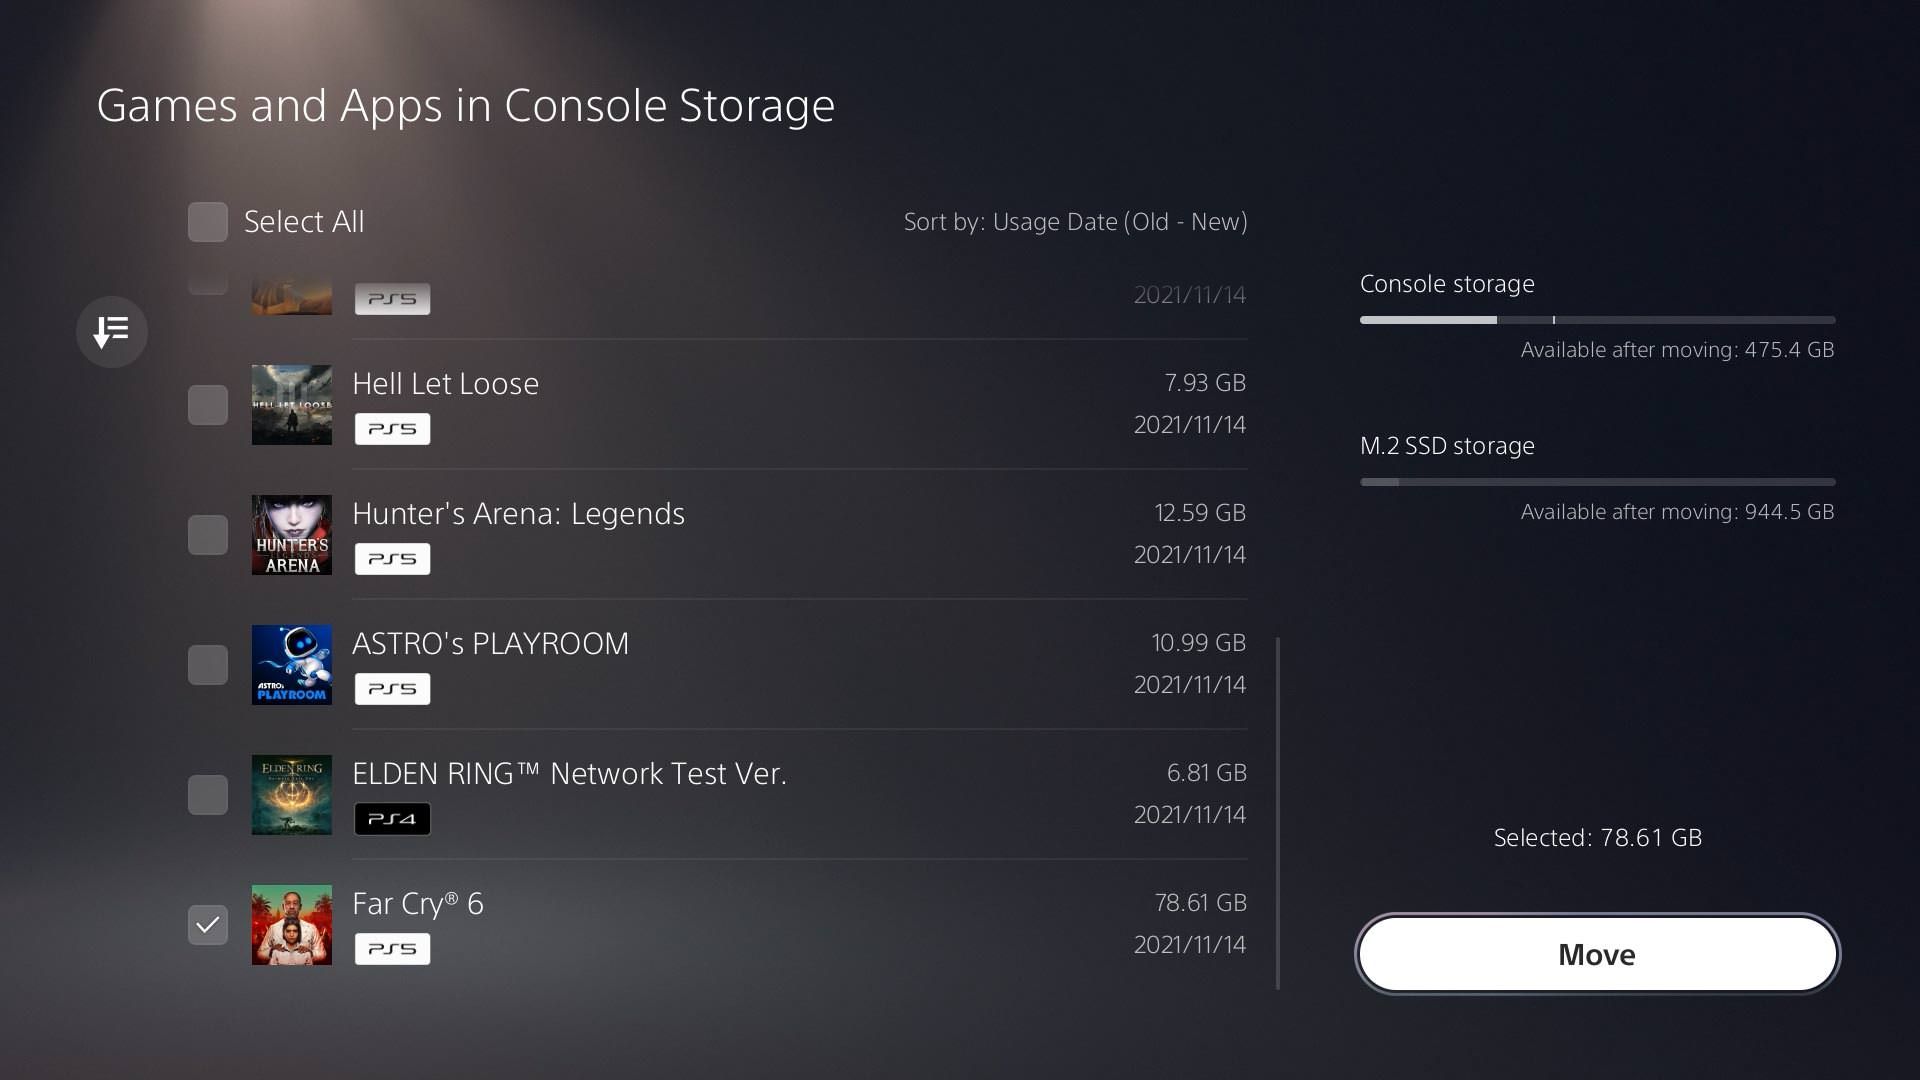Open the Sort by Usage Date dropdown
The width and height of the screenshot is (1920, 1080).
tap(1075, 222)
